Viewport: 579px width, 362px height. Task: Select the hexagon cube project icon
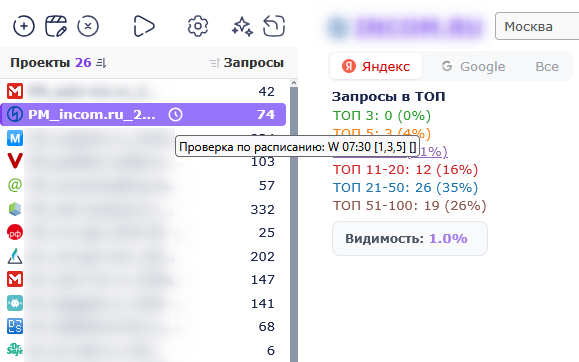click(x=15, y=209)
